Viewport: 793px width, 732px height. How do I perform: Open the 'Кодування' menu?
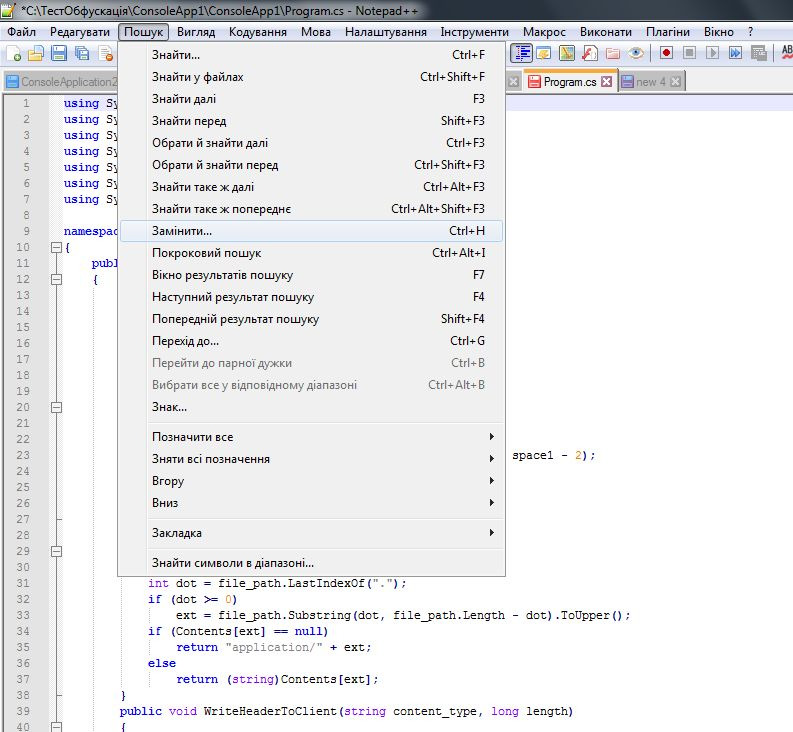[257, 32]
